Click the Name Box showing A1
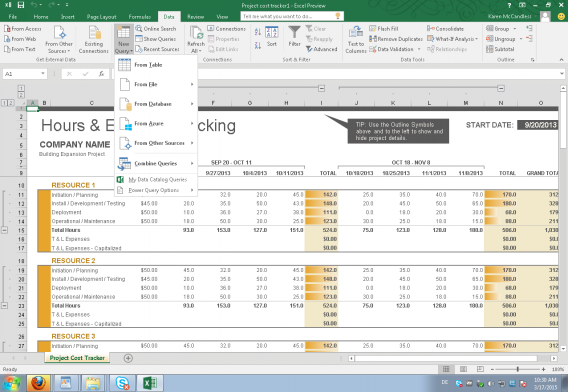This screenshot has width=568, height=392. (x=25, y=74)
